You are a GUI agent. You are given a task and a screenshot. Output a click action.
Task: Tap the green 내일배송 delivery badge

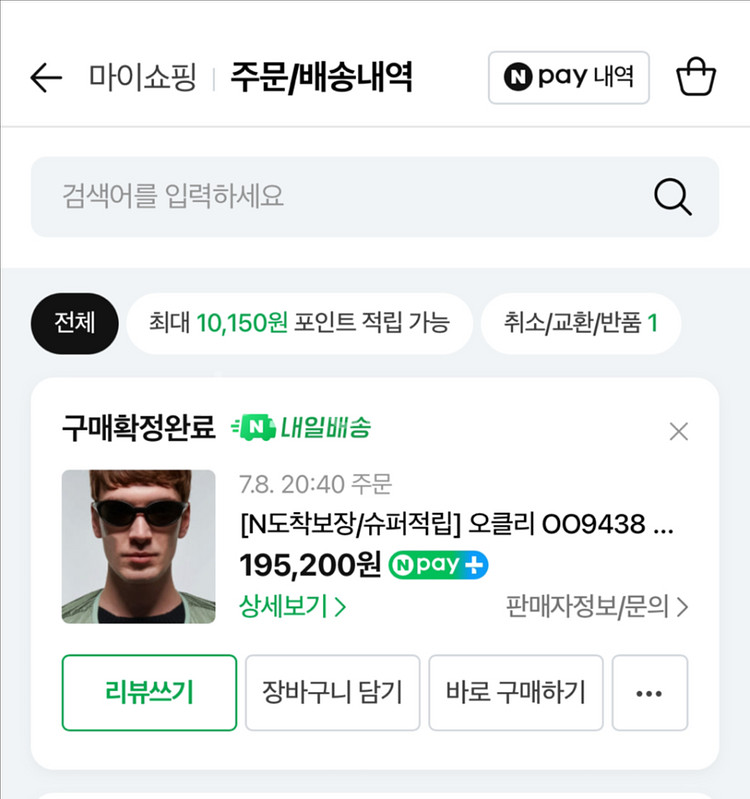tap(301, 428)
